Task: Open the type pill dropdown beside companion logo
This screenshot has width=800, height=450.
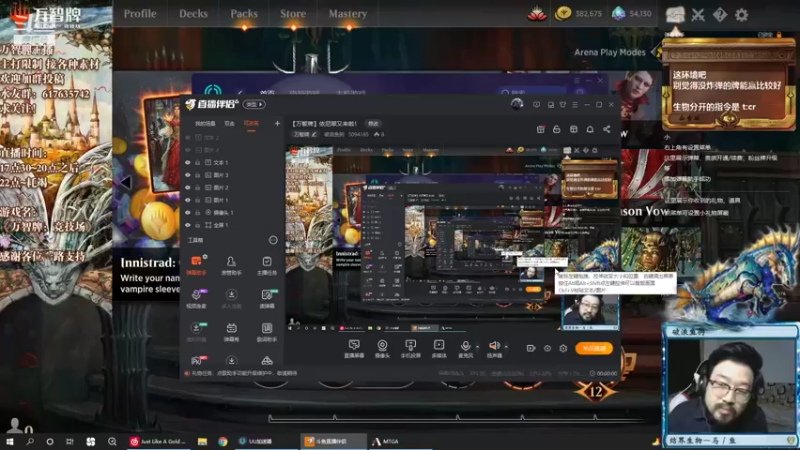Action: click(x=254, y=104)
